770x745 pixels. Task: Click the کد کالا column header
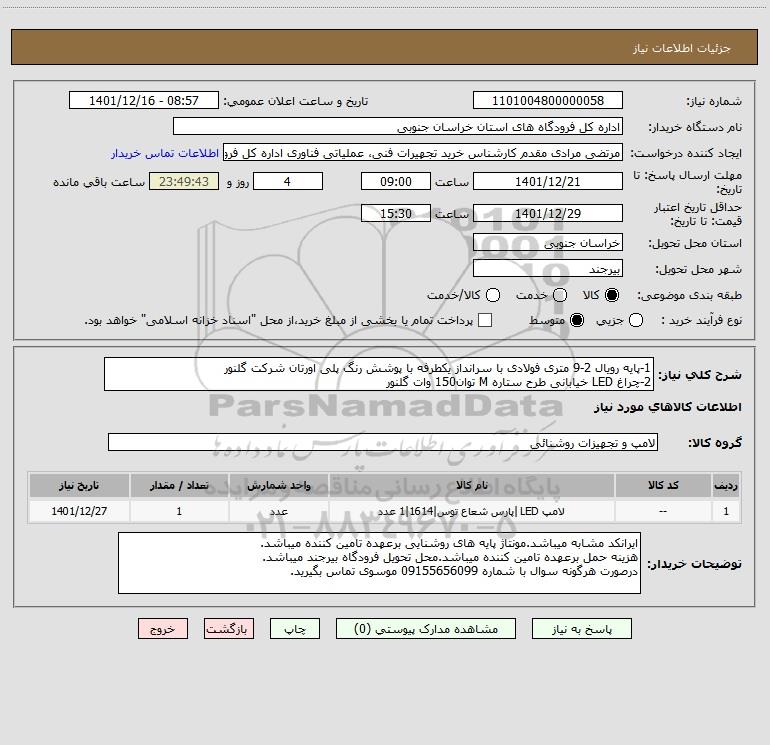[663, 485]
